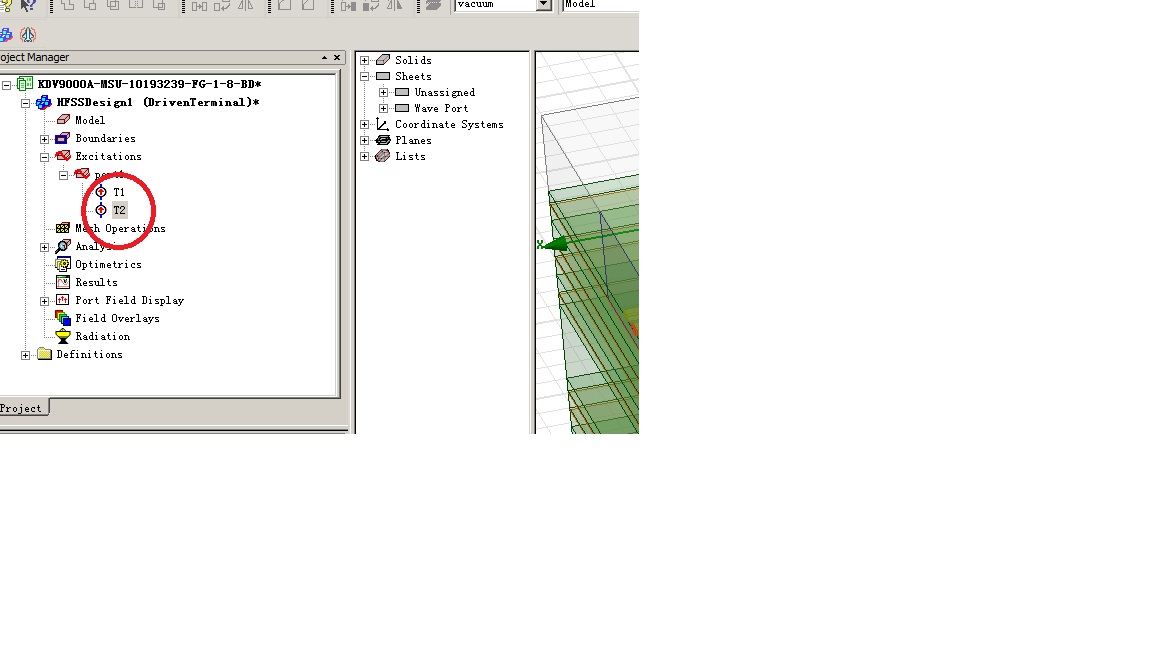Click the What's This help cursor icon

(28, 5)
